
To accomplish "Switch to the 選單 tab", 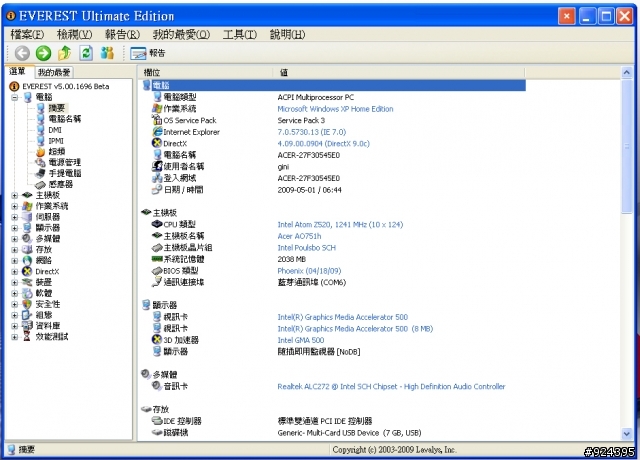I will (18, 71).
